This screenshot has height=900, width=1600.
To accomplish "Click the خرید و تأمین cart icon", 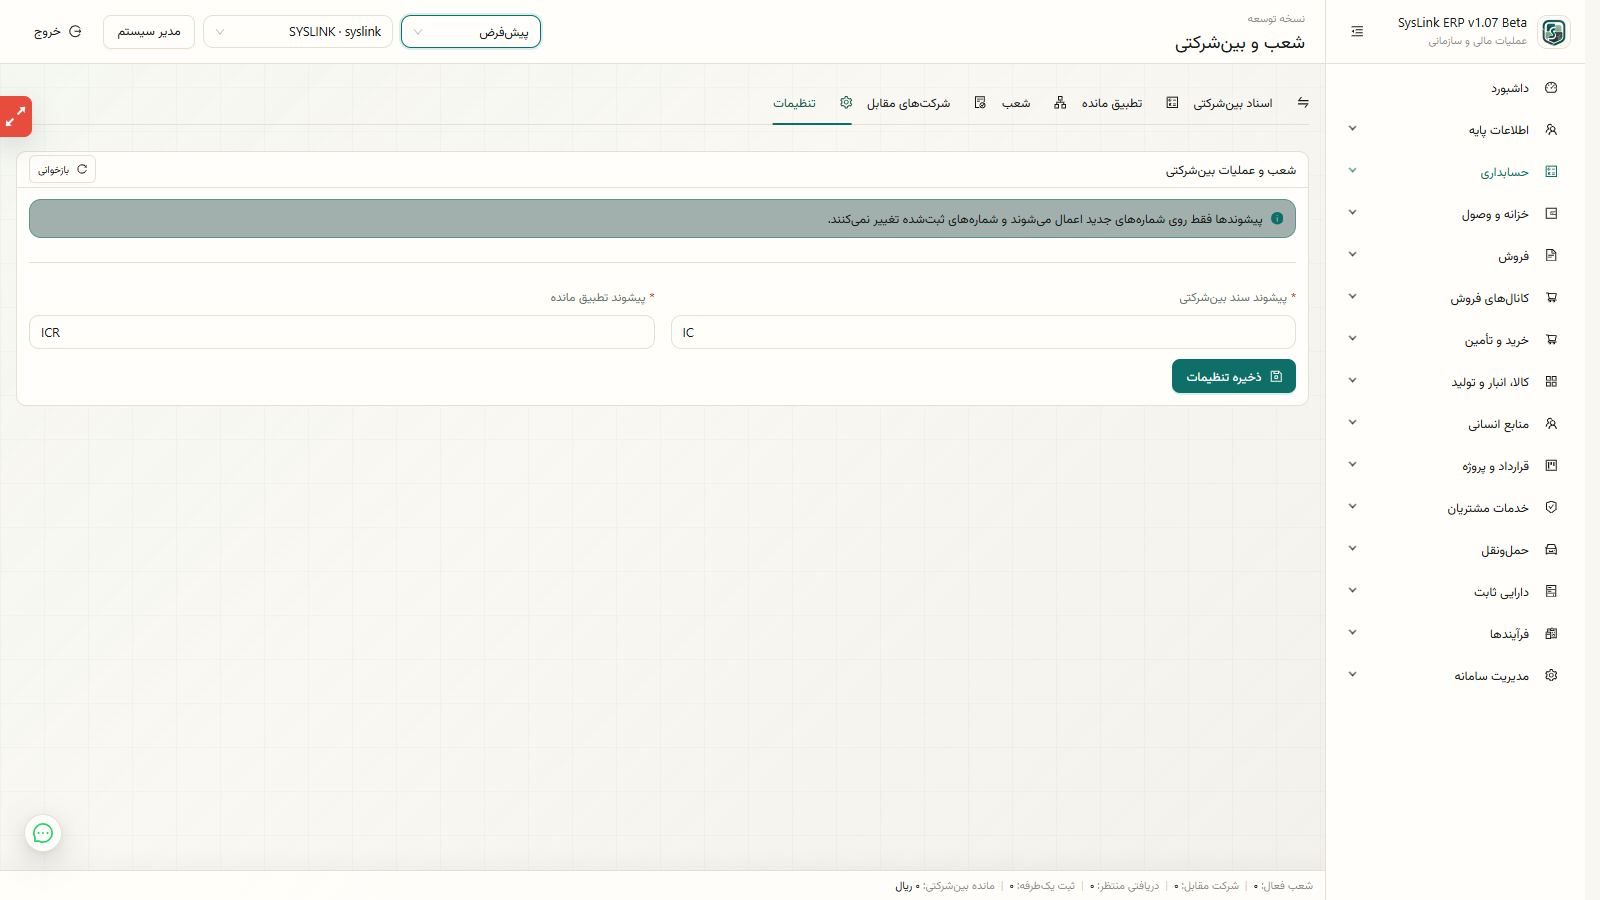I will [x=1551, y=340].
